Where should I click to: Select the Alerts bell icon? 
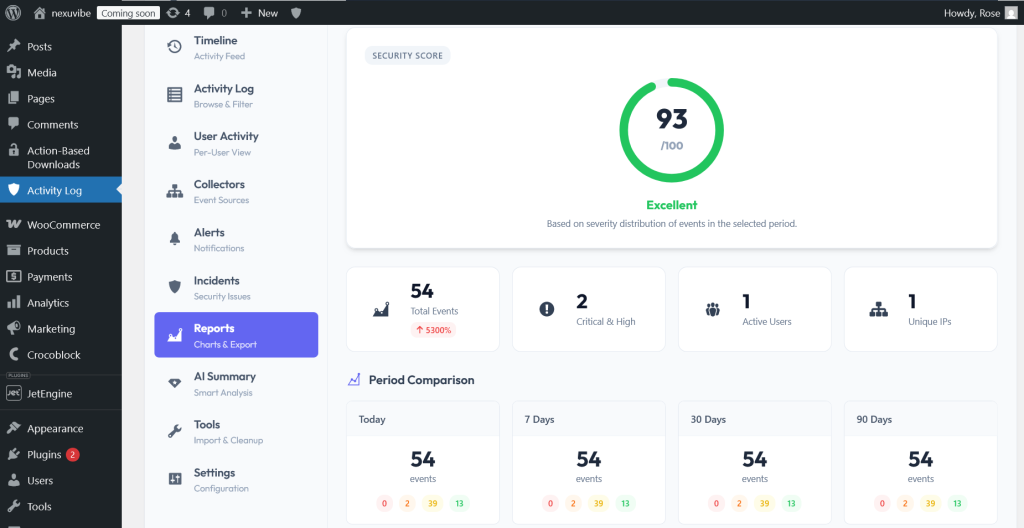pyautogui.click(x=174, y=239)
